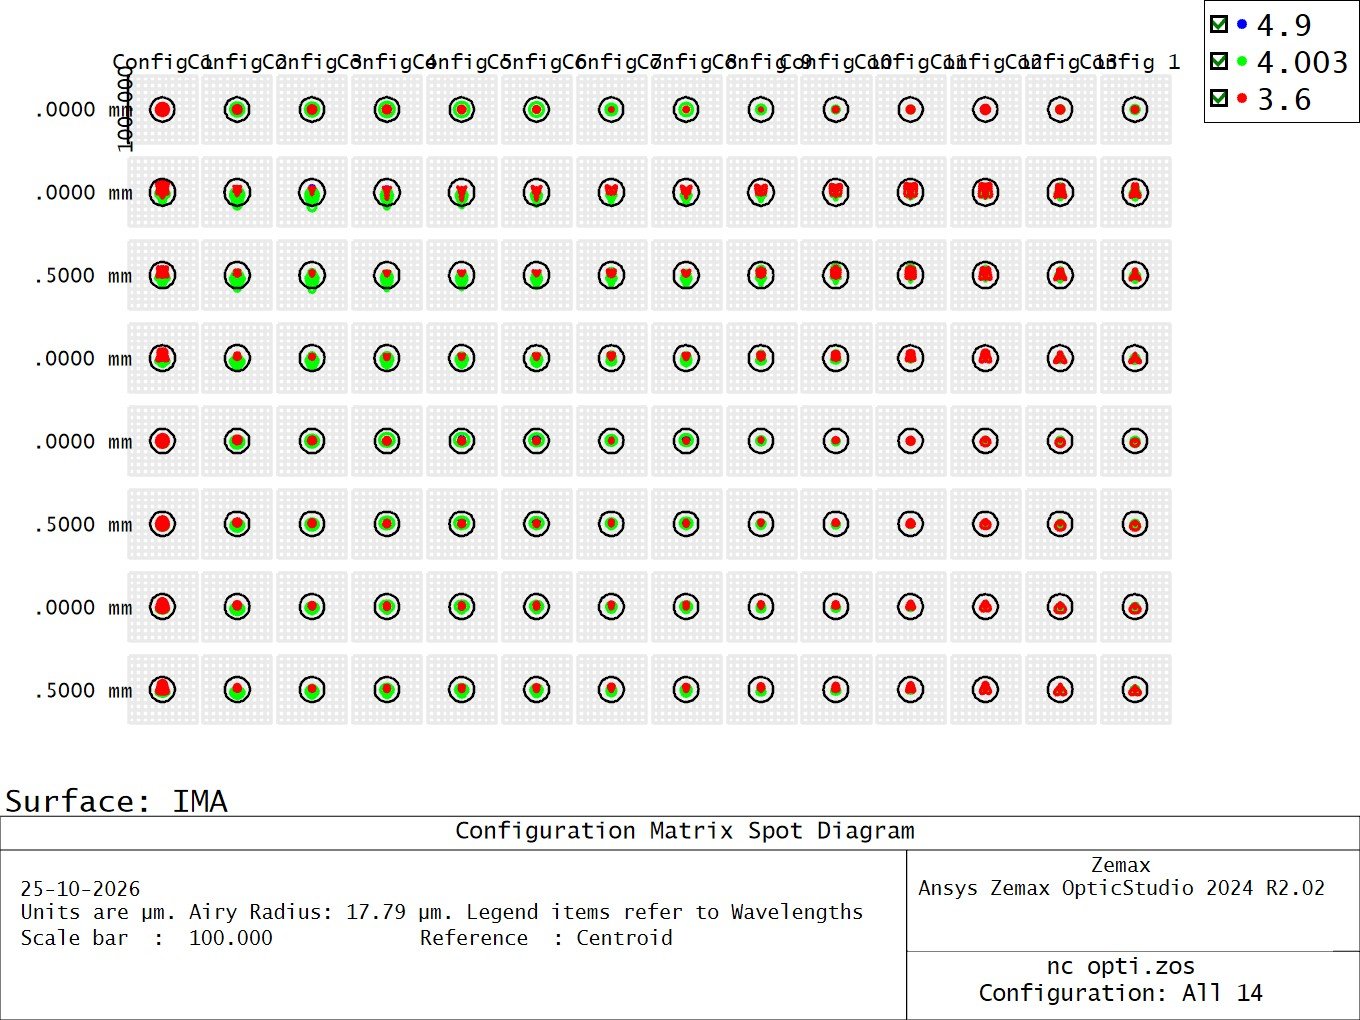Uncheck the 4.9 wavelength legend checkbox
1360x1020 pixels.
(x=1219, y=24)
